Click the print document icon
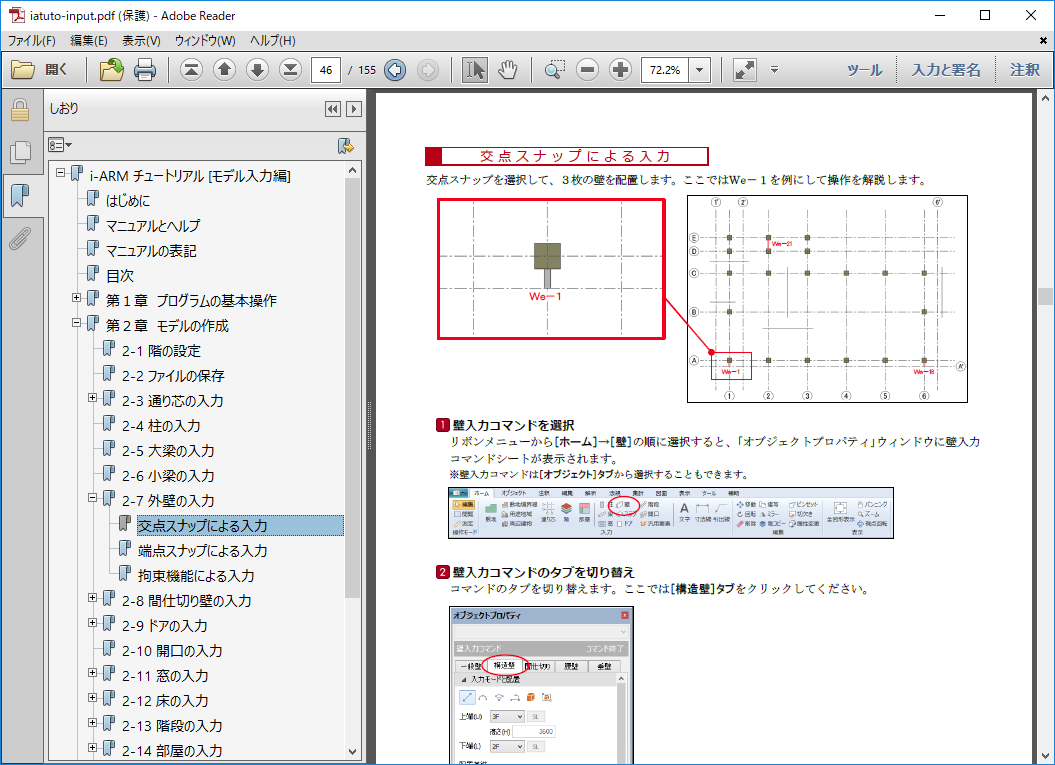The height and width of the screenshot is (765, 1055). coord(145,70)
